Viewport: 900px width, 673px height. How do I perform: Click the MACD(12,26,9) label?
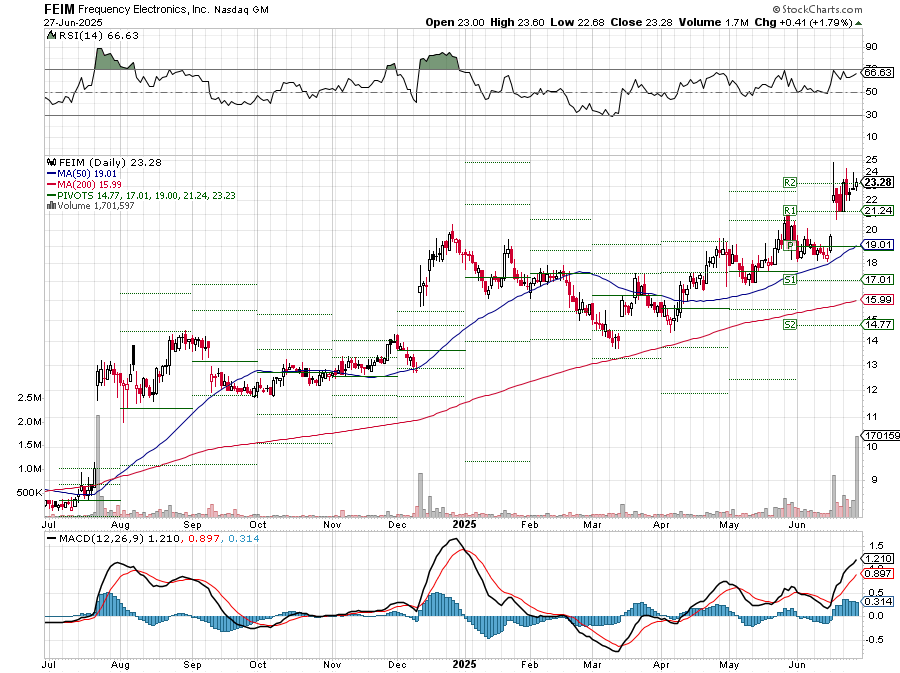pyautogui.click(x=102, y=539)
